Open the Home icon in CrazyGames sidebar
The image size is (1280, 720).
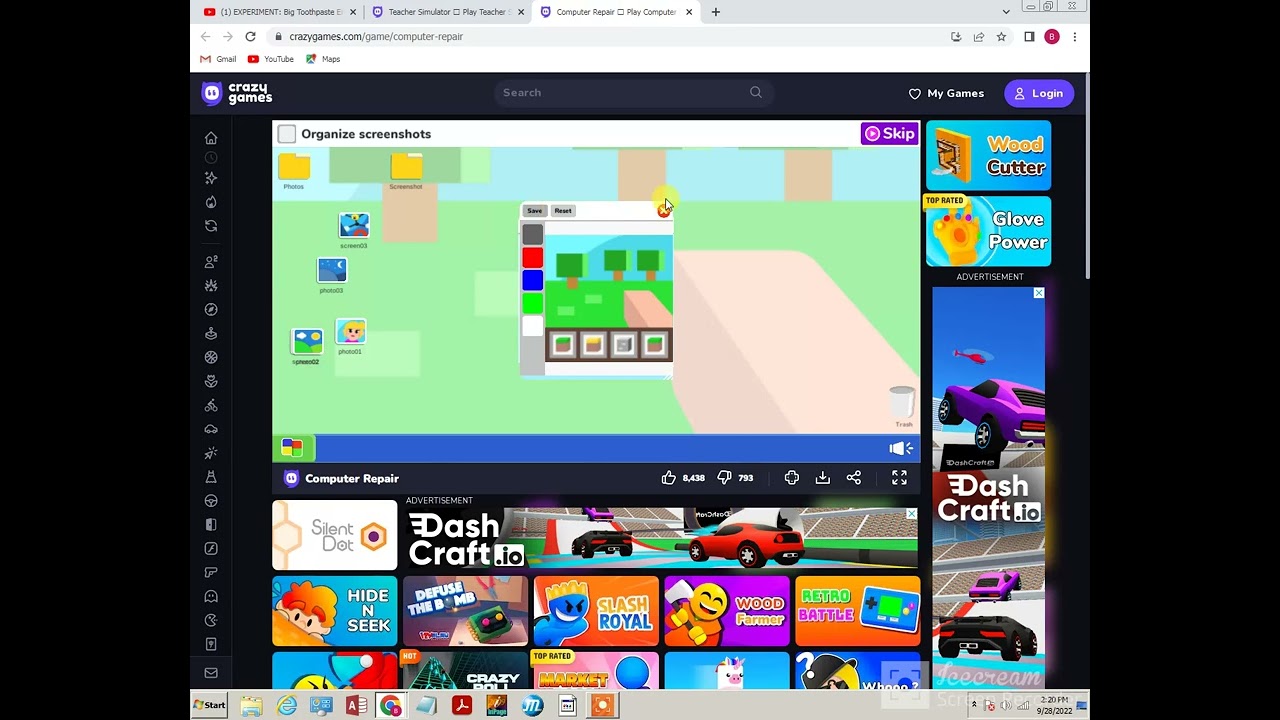(211, 138)
